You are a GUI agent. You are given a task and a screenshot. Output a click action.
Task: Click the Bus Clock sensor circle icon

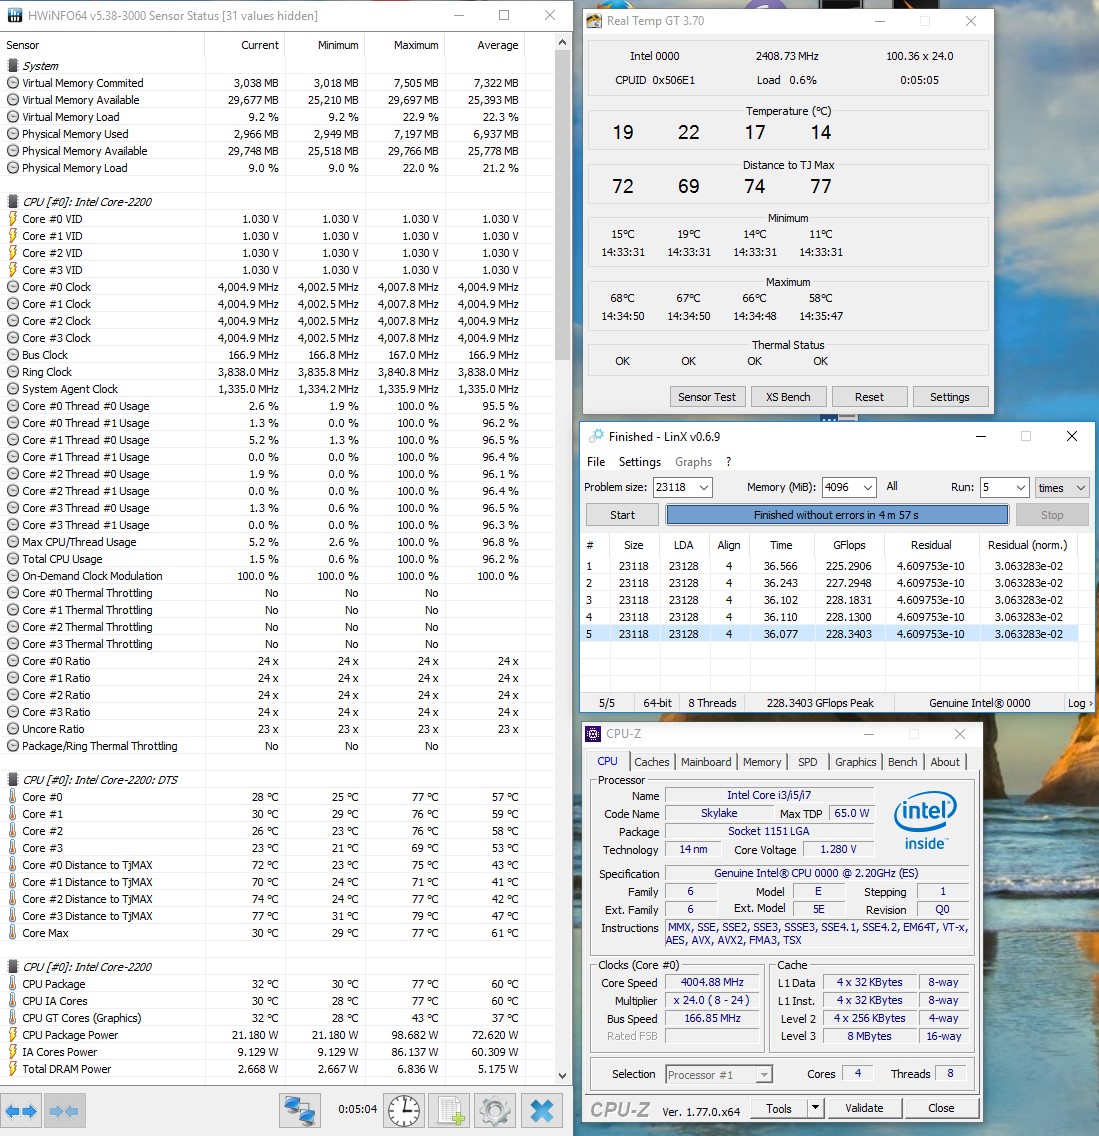click(x=12, y=355)
